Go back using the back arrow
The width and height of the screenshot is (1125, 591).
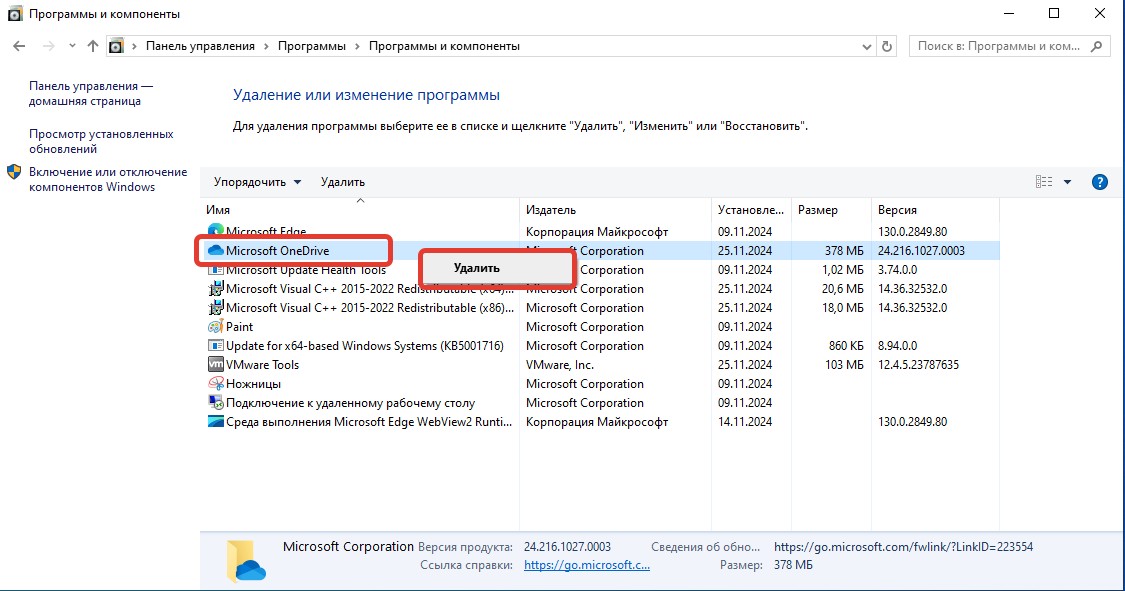click(19, 46)
